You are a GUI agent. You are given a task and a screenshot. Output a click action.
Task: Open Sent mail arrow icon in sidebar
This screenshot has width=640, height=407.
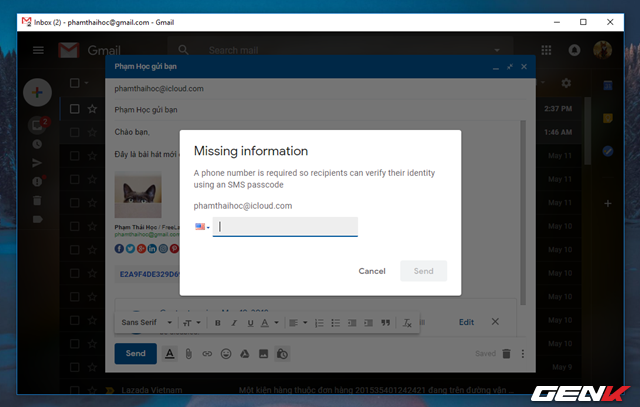click(37, 163)
